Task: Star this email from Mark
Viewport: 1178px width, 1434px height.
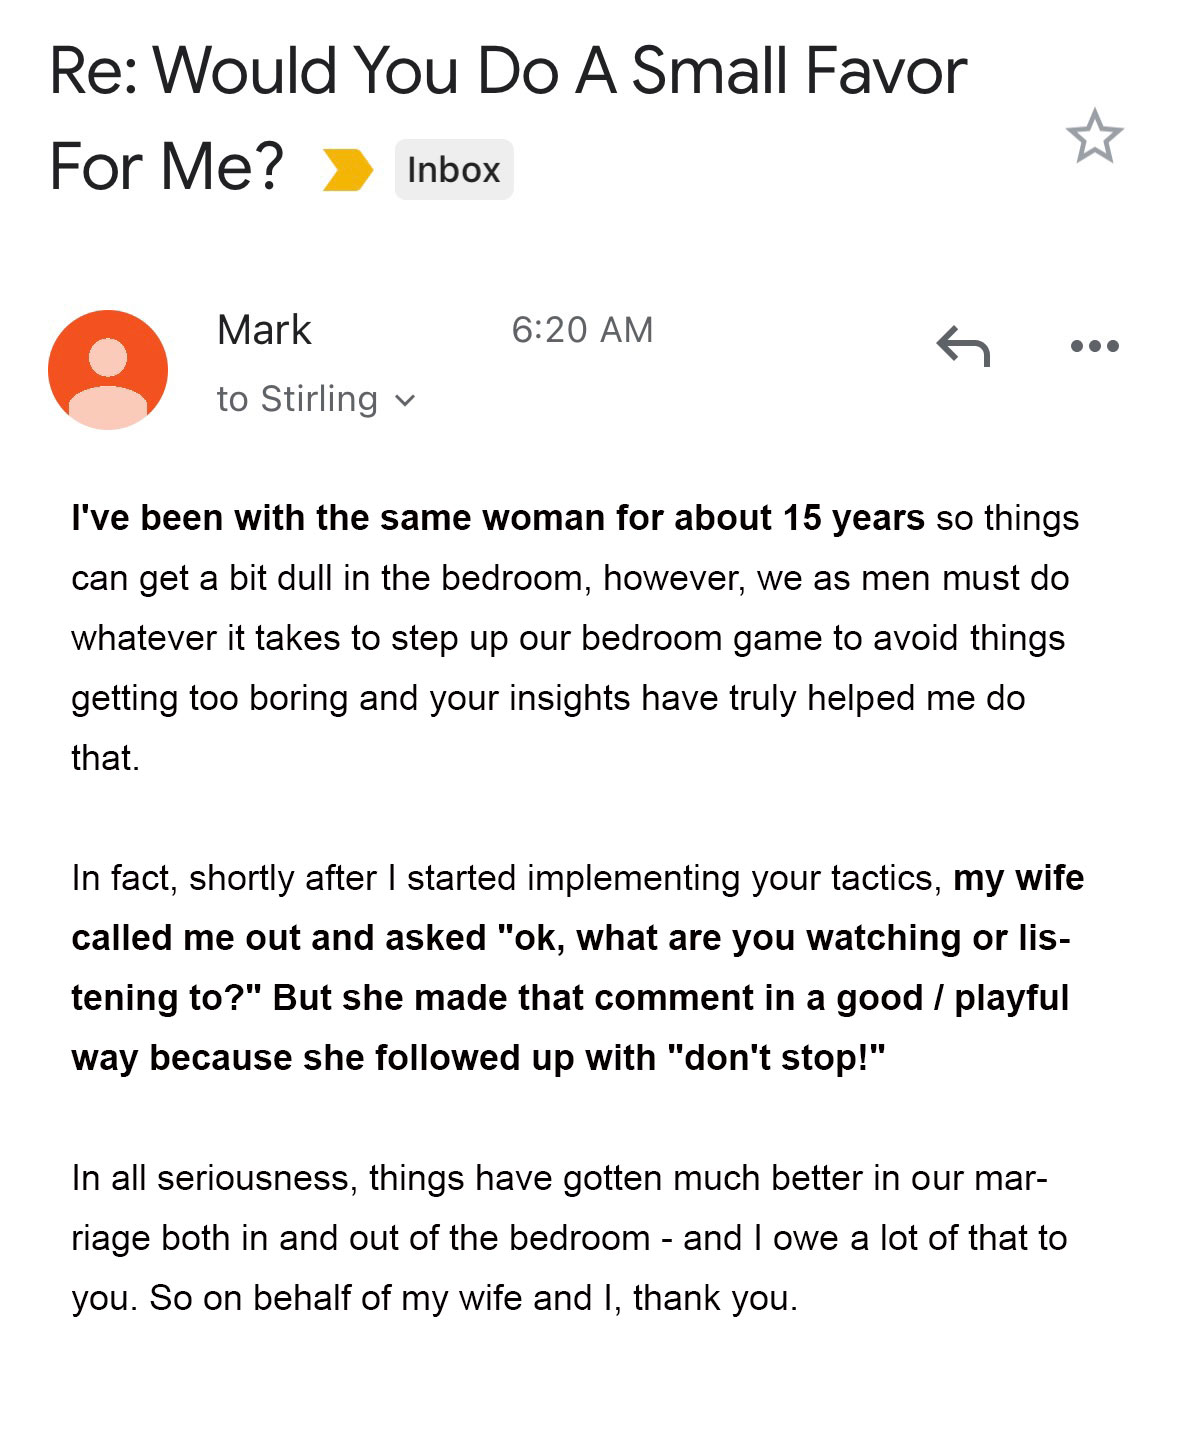Action: [x=1094, y=136]
